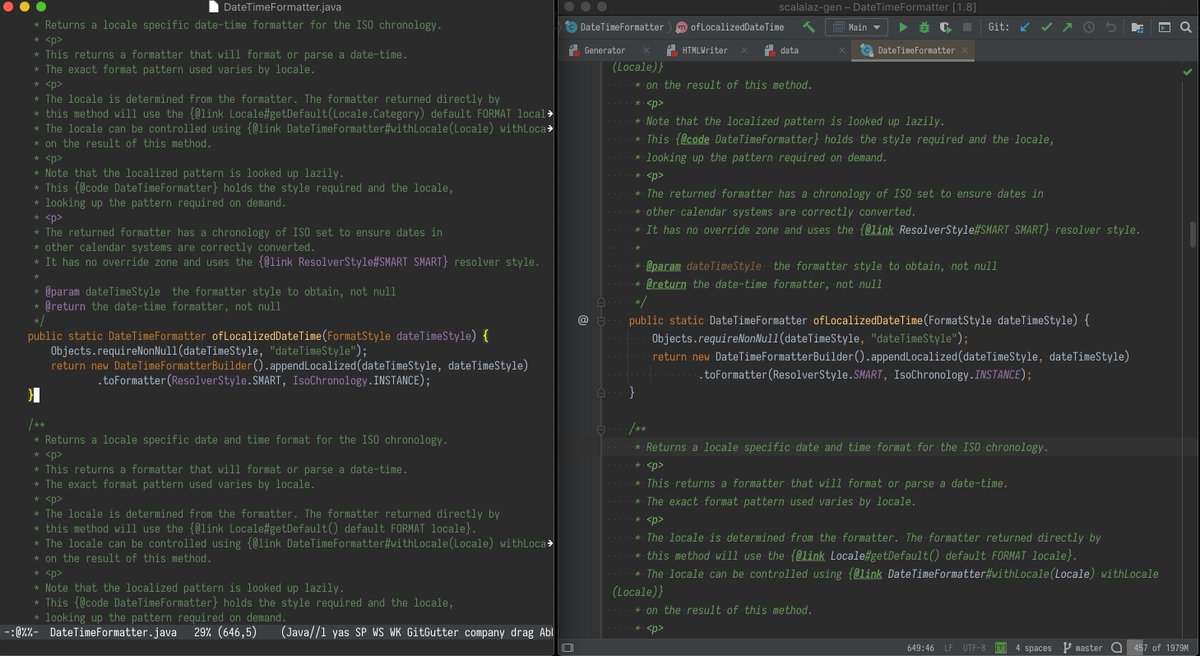Click the highlighted closing brace in Emacs
The image size is (1200, 656).
(x=31, y=396)
